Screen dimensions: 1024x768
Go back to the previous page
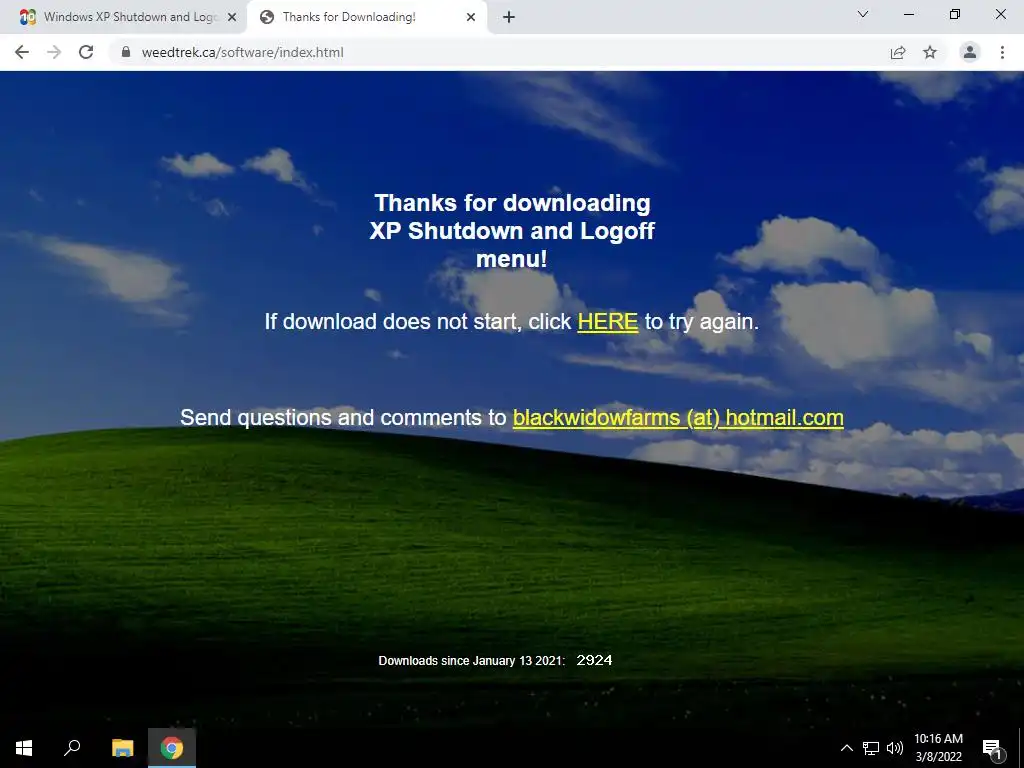(22, 52)
